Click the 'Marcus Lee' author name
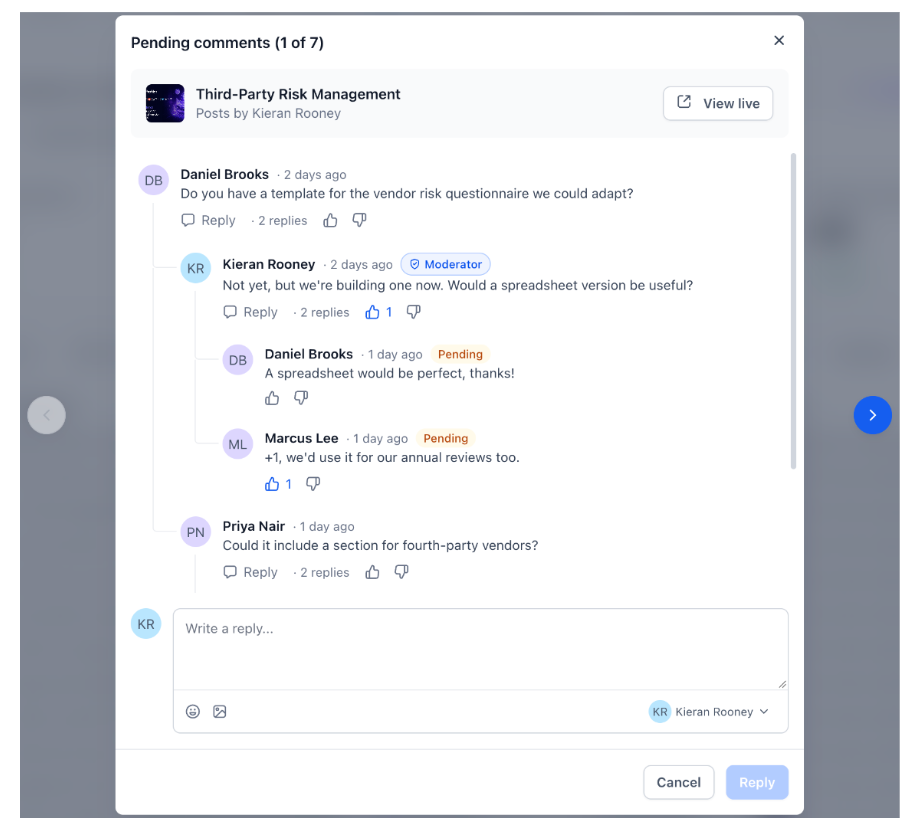The image size is (910, 832). tap(302, 439)
